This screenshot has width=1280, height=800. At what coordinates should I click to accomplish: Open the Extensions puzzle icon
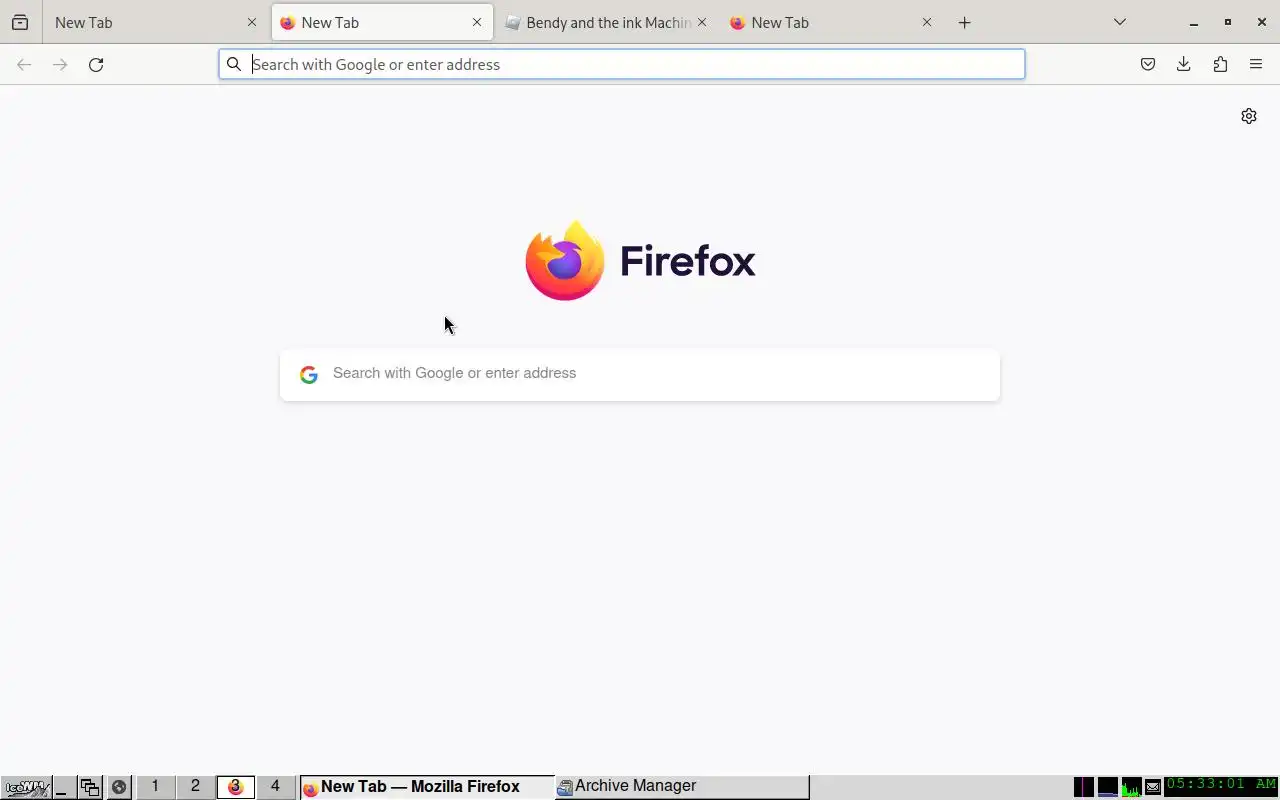point(1220,64)
